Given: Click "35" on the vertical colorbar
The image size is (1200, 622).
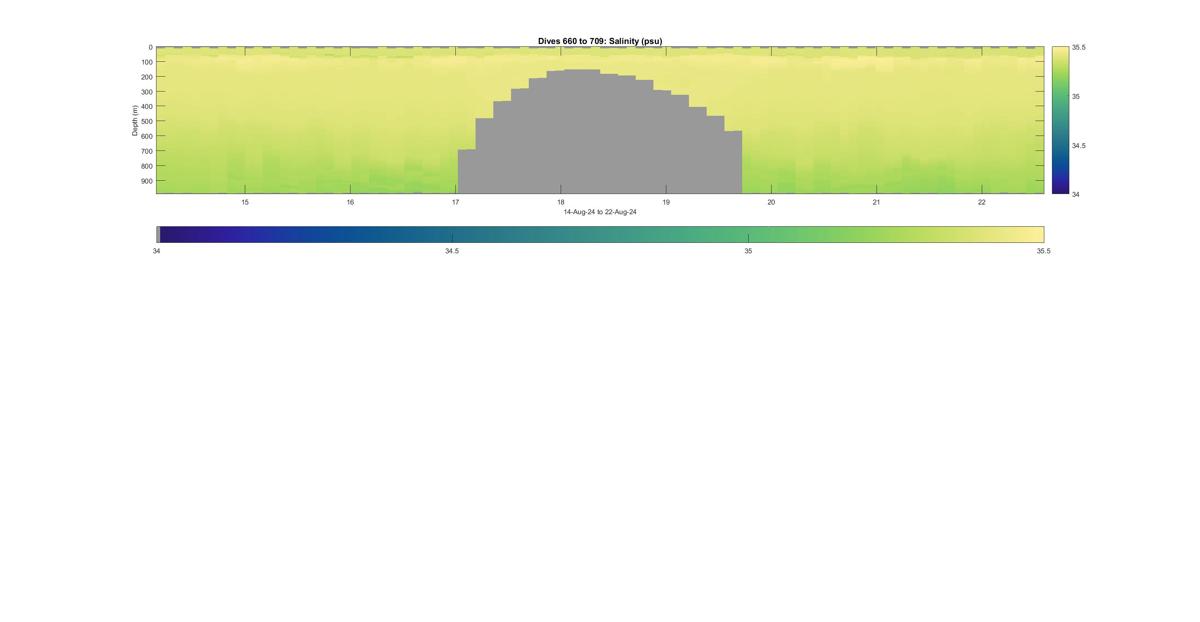Looking at the screenshot, I should tap(1076, 96).
